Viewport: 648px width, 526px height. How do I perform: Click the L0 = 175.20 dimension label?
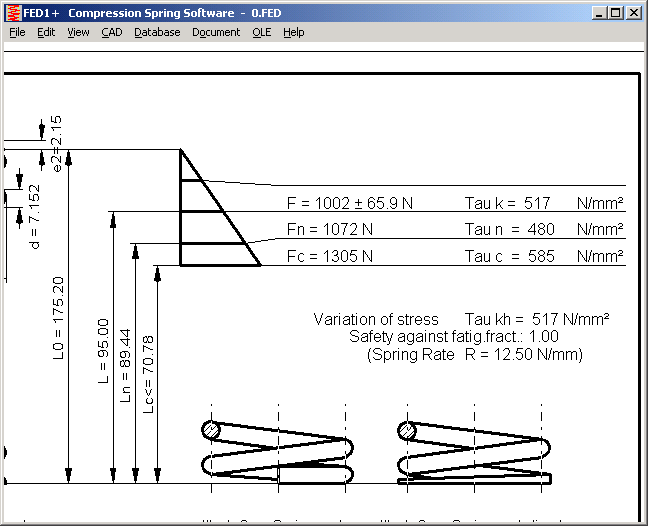click(58, 318)
